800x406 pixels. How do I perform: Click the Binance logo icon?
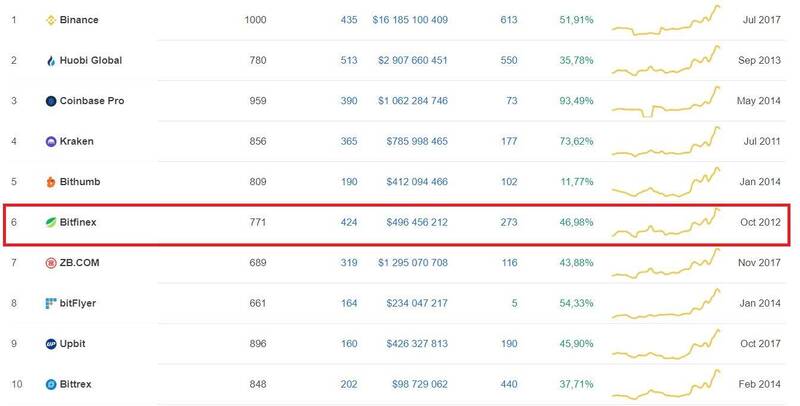tap(51, 20)
